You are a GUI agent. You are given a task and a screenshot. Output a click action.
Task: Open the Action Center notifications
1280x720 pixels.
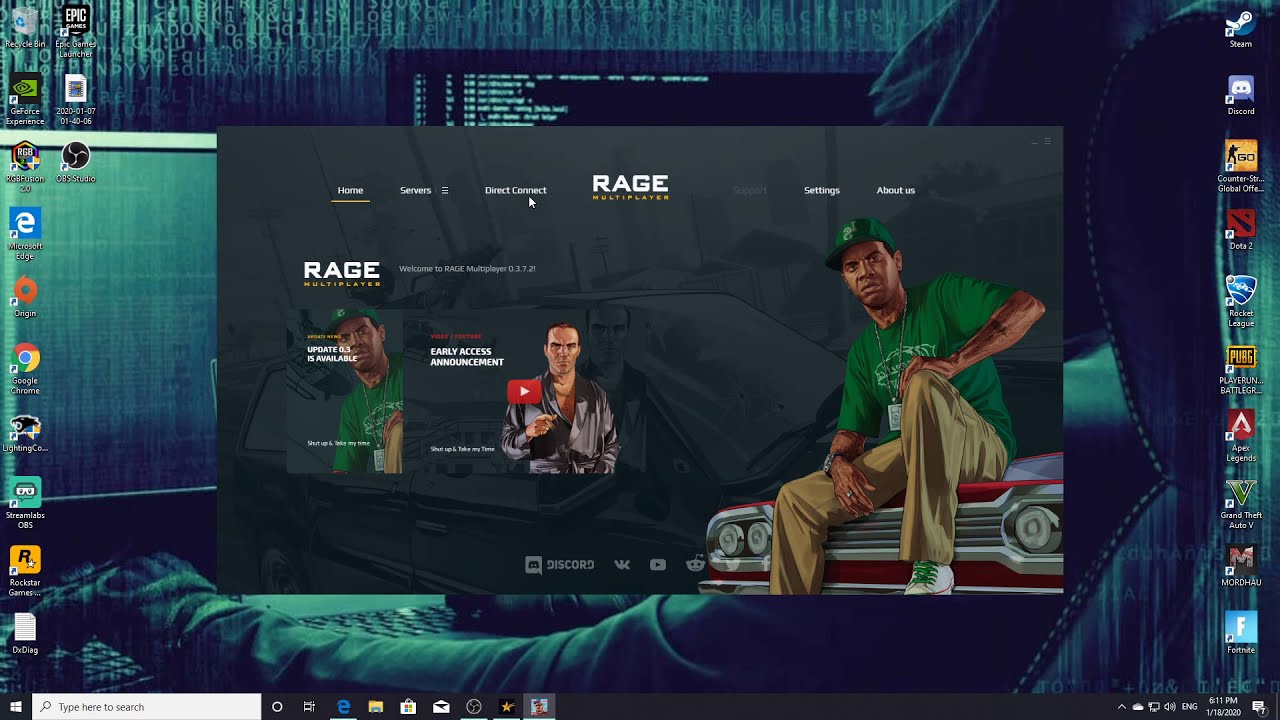point(1259,707)
